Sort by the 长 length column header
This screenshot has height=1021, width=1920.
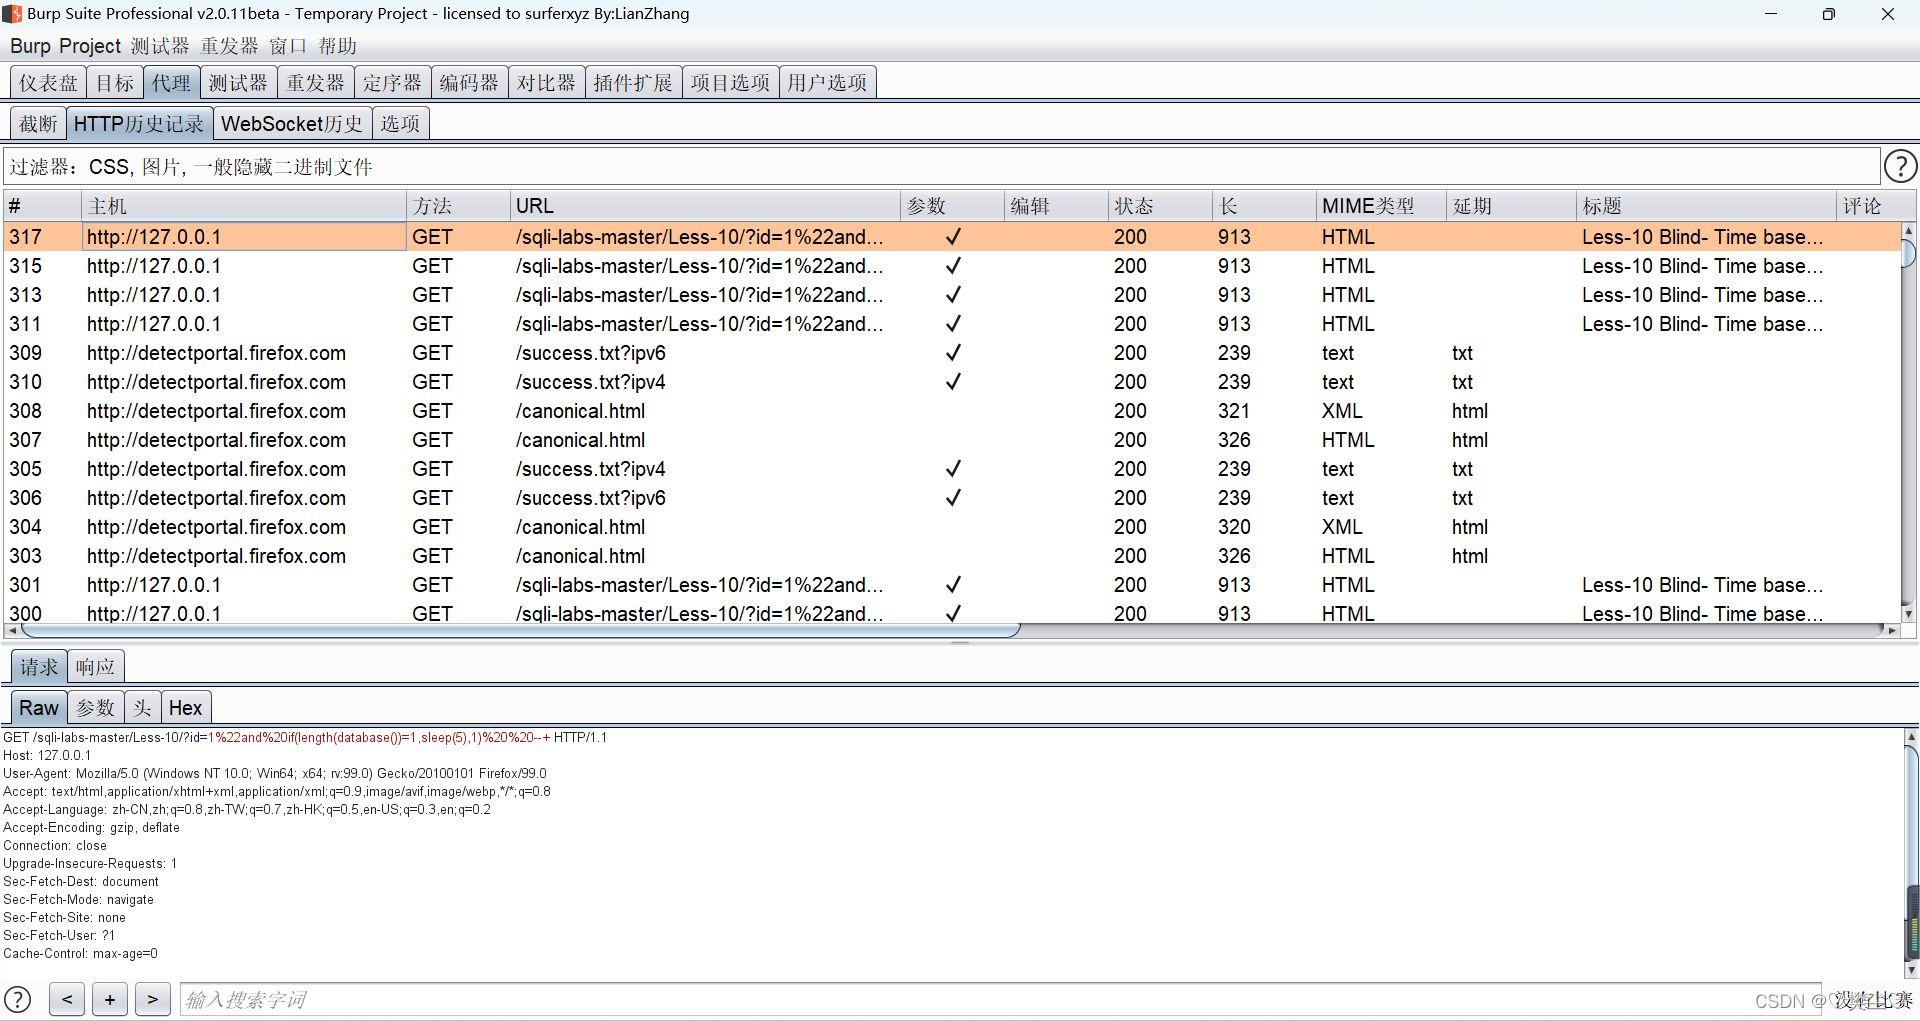pos(1264,206)
